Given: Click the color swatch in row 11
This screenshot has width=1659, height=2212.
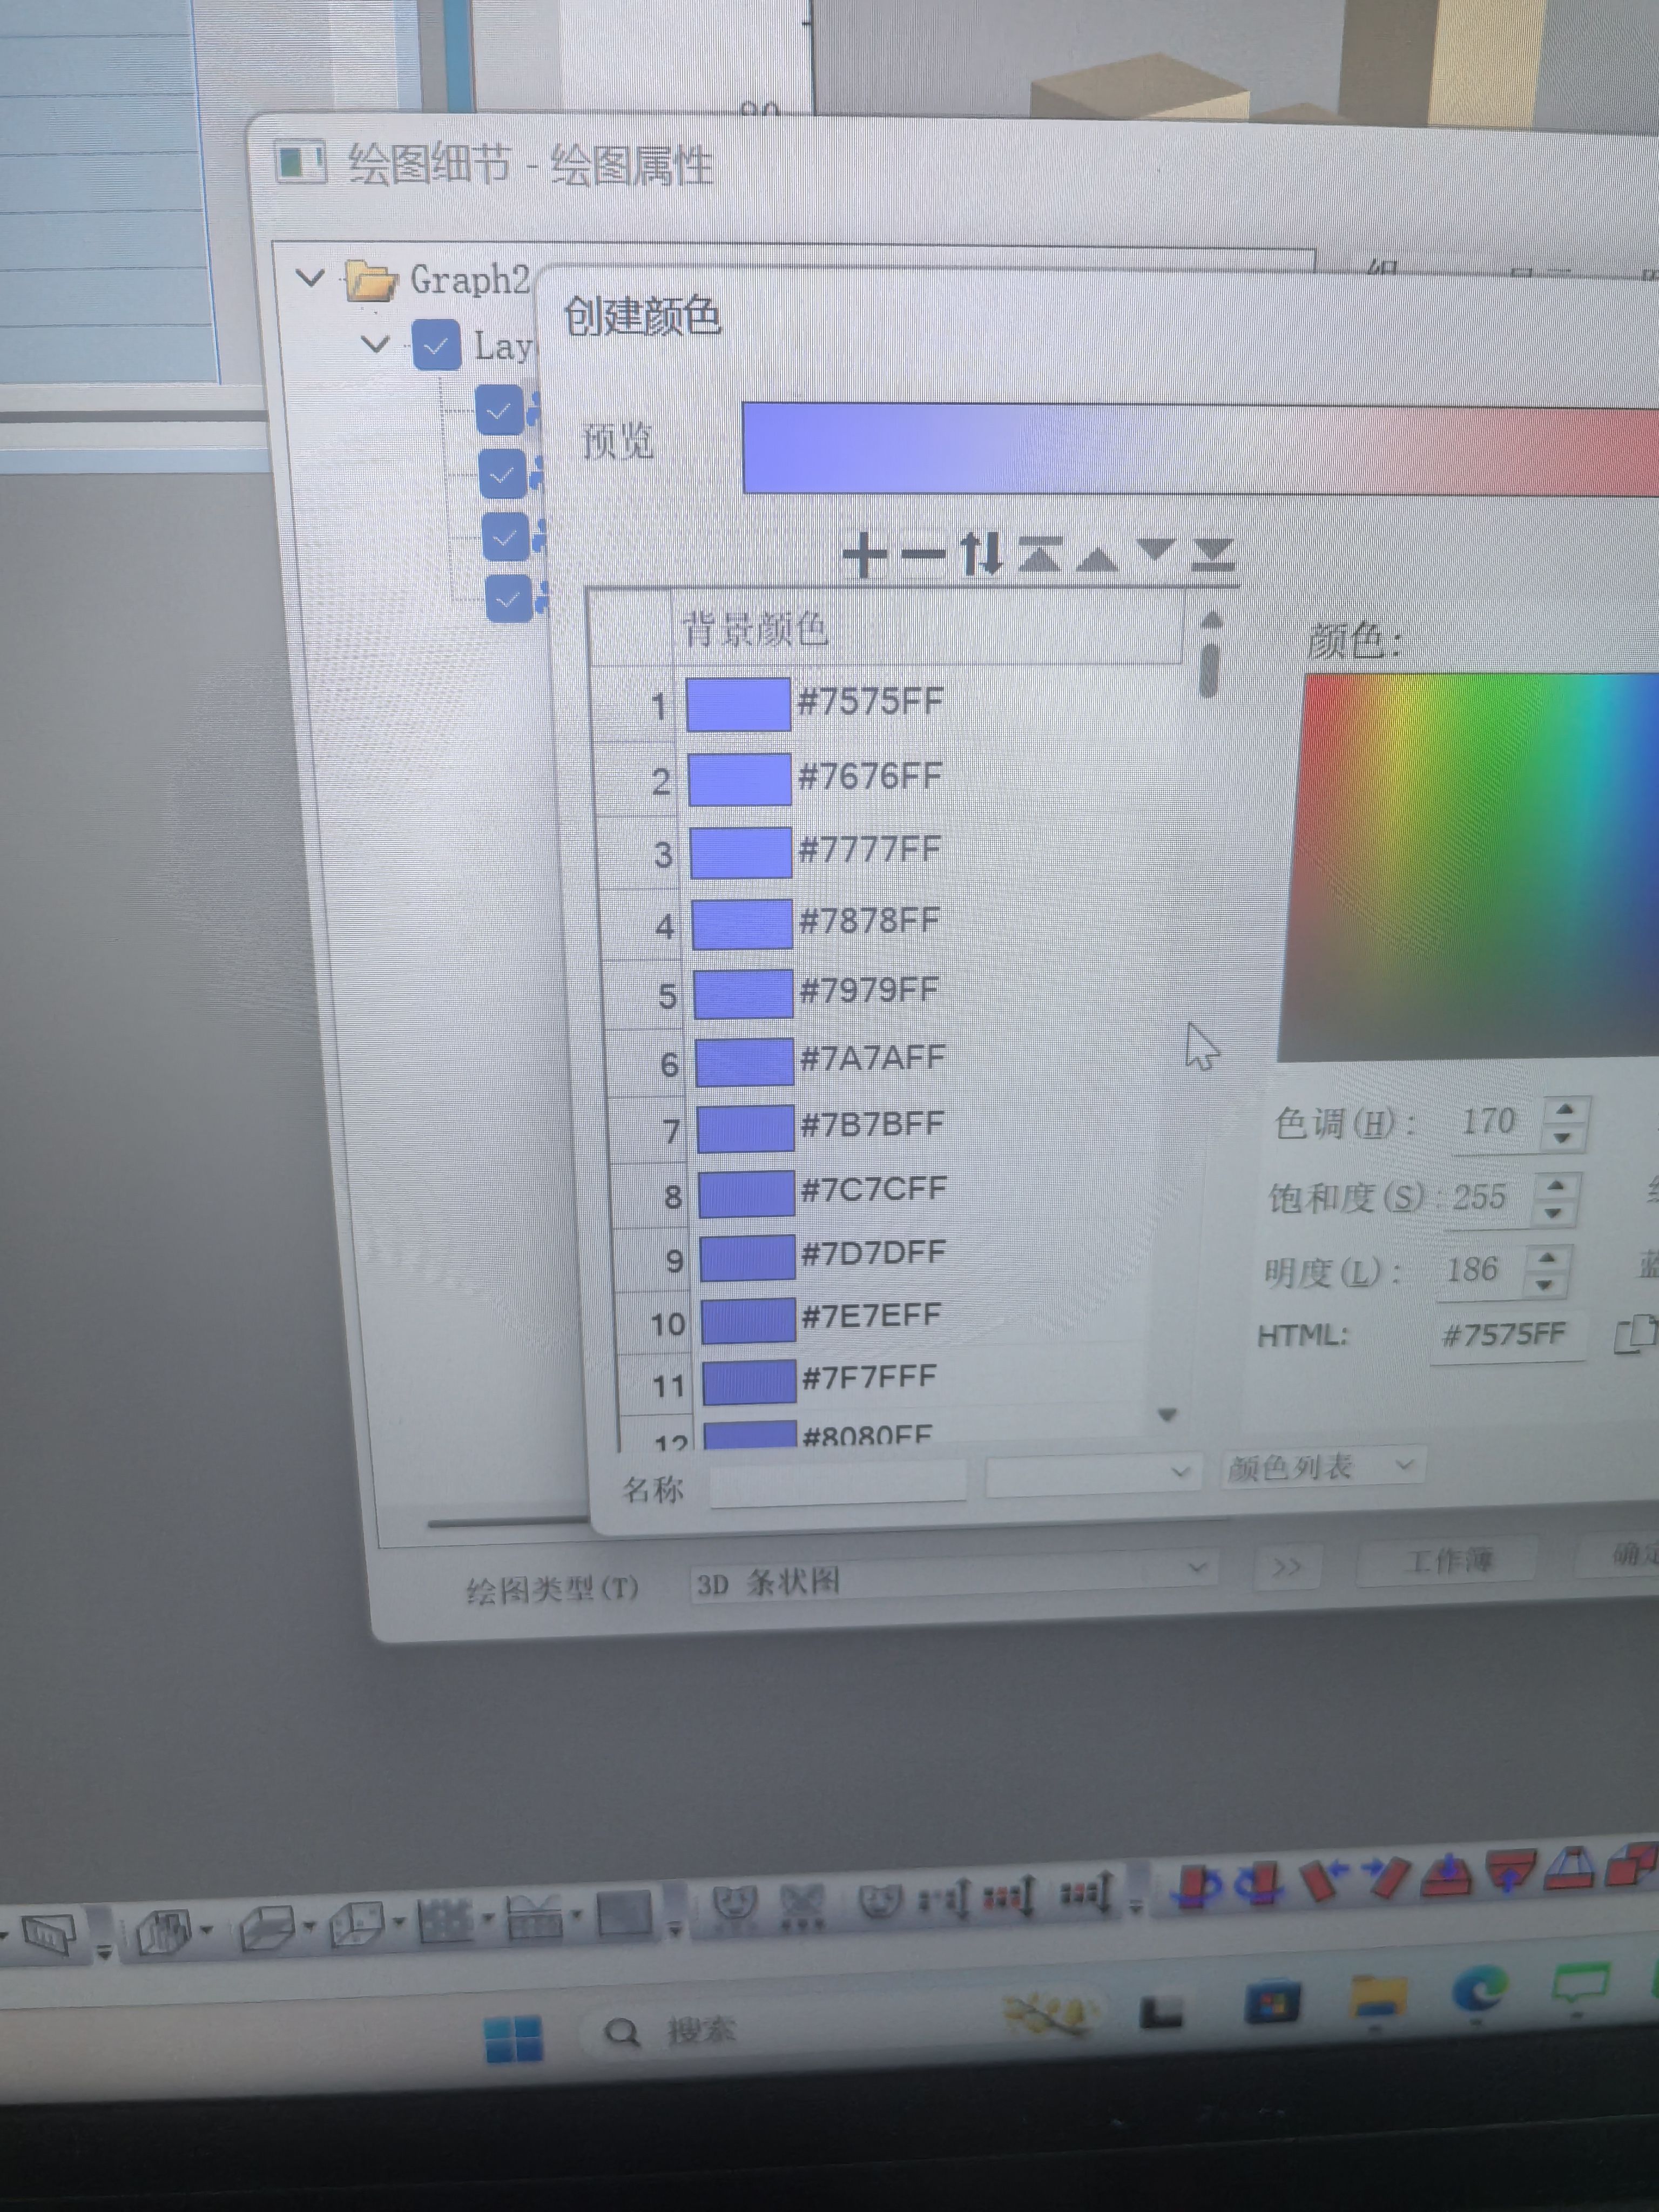Looking at the screenshot, I should point(749,1381).
